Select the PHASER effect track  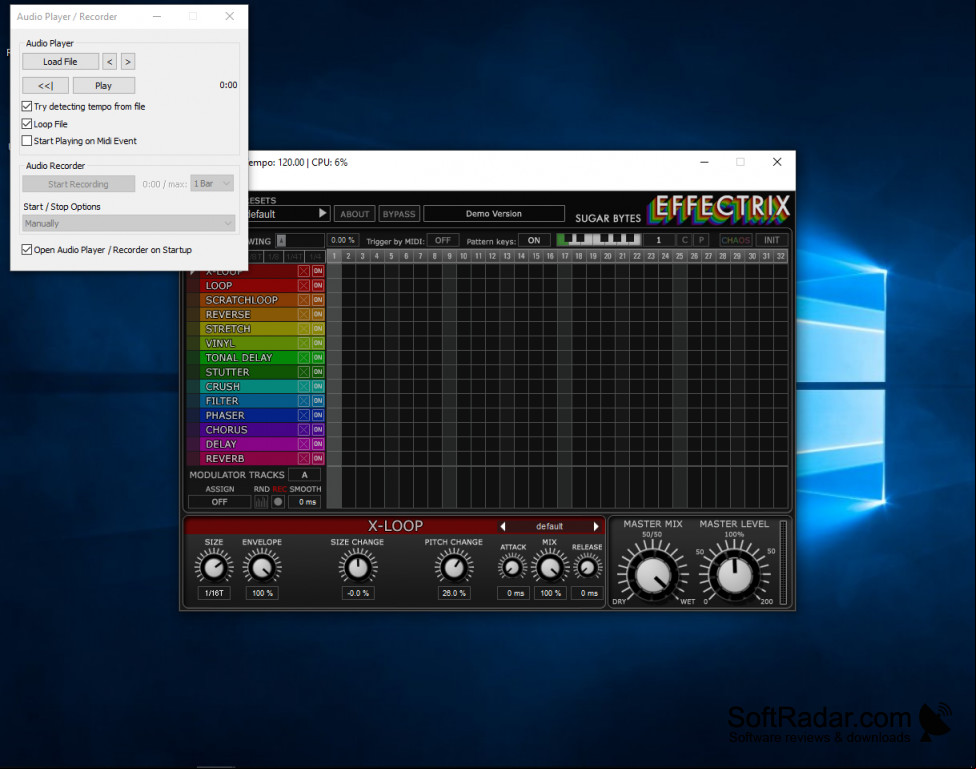tap(248, 415)
